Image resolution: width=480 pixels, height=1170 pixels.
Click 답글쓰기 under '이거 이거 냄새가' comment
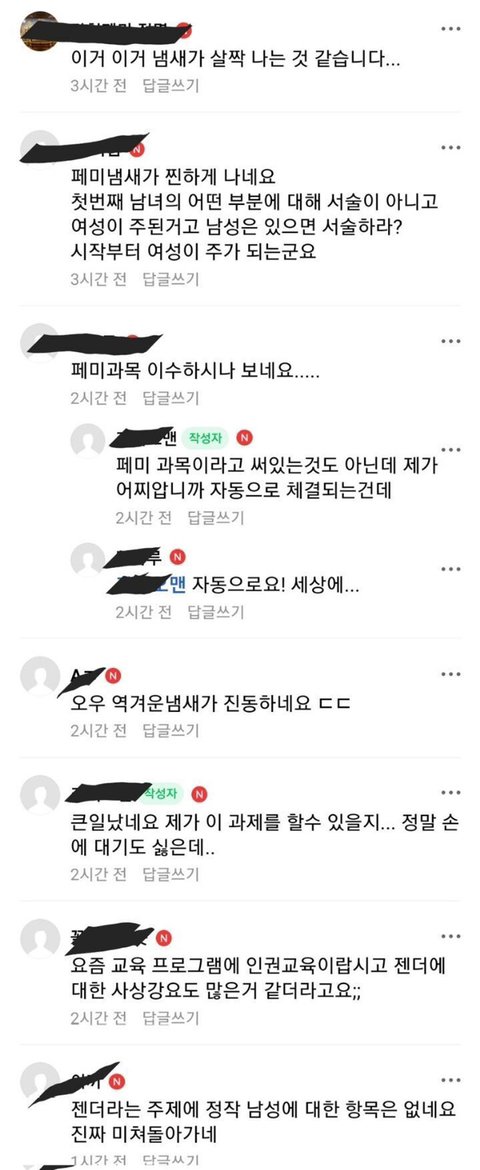pyautogui.click(x=171, y=85)
